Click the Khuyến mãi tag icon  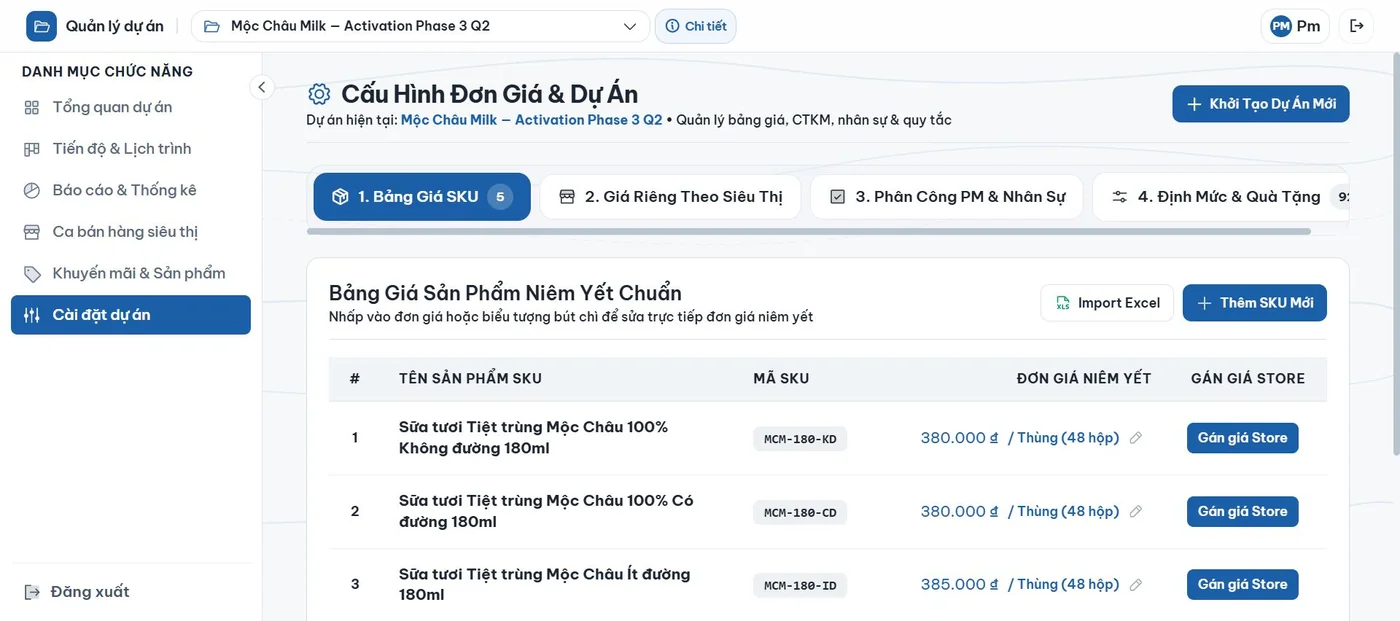32,273
